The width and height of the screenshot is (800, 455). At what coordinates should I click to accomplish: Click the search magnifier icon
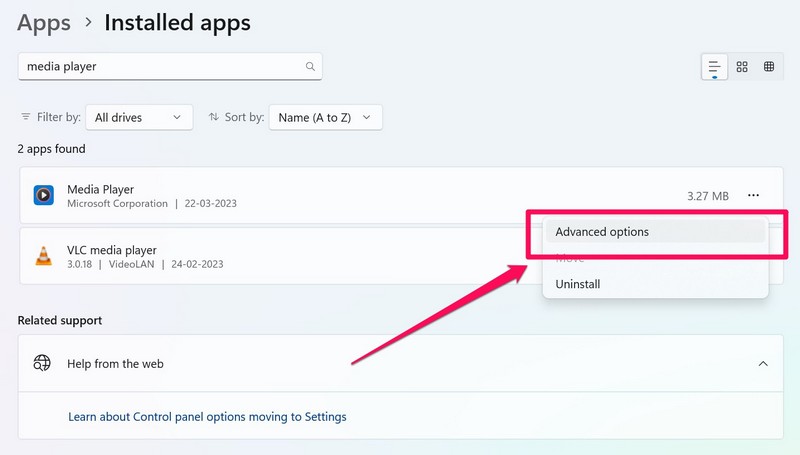[x=310, y=66]
